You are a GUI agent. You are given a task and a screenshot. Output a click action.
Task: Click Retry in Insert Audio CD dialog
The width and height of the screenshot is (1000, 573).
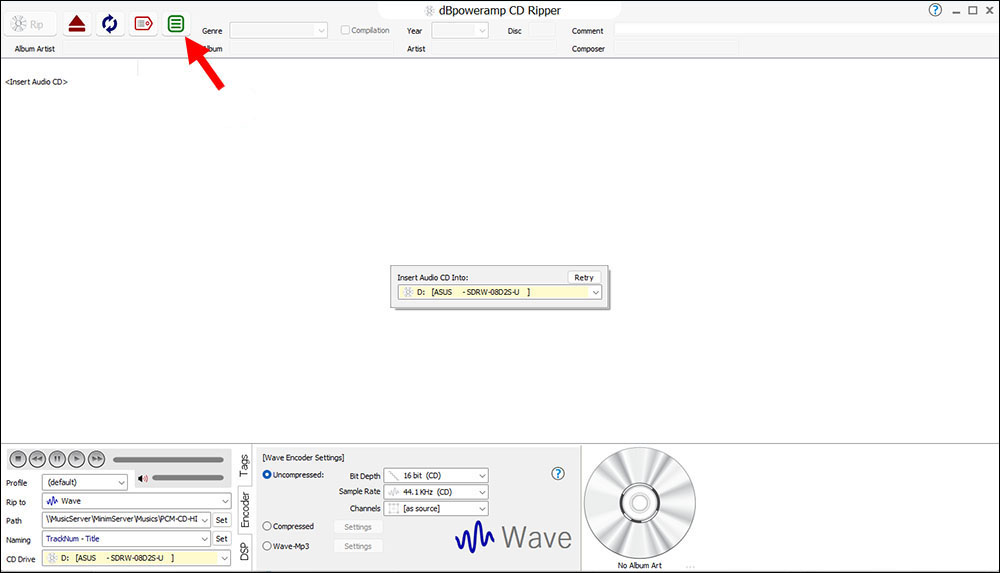[584, 277]
